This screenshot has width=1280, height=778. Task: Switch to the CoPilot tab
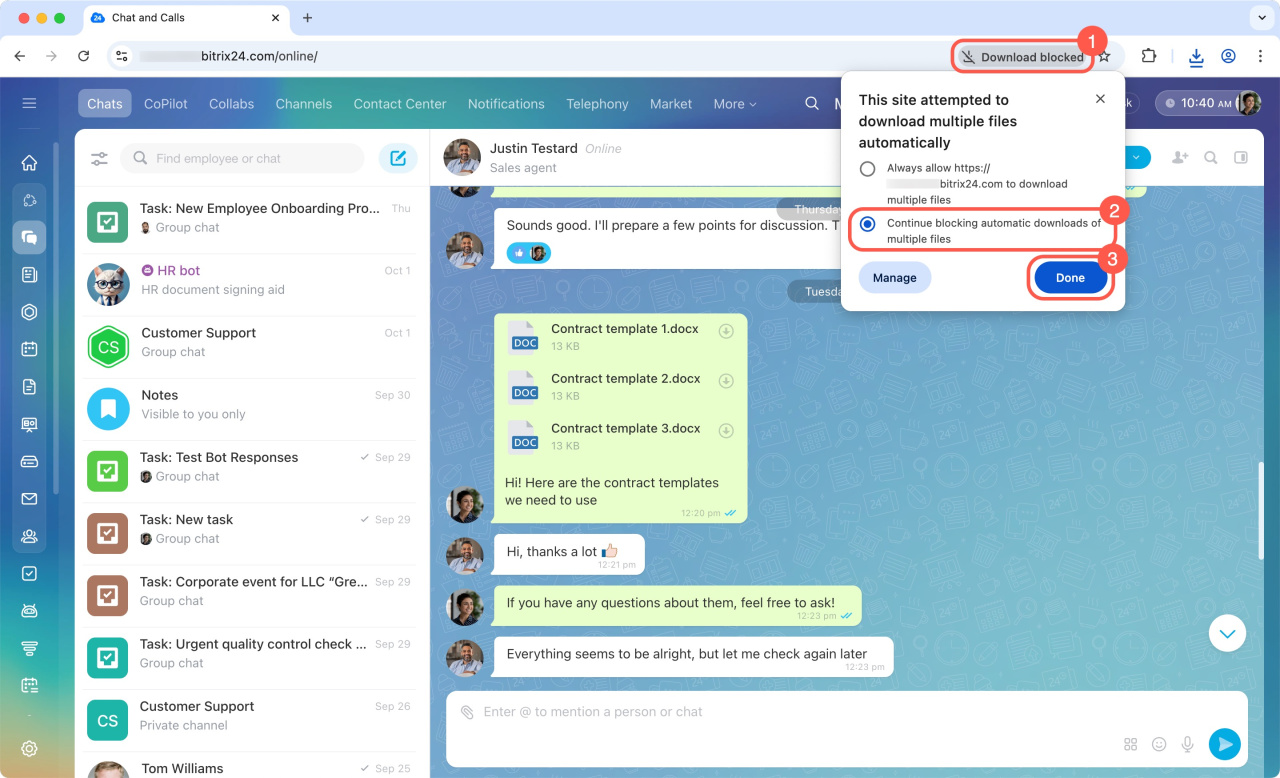point(165,104)
